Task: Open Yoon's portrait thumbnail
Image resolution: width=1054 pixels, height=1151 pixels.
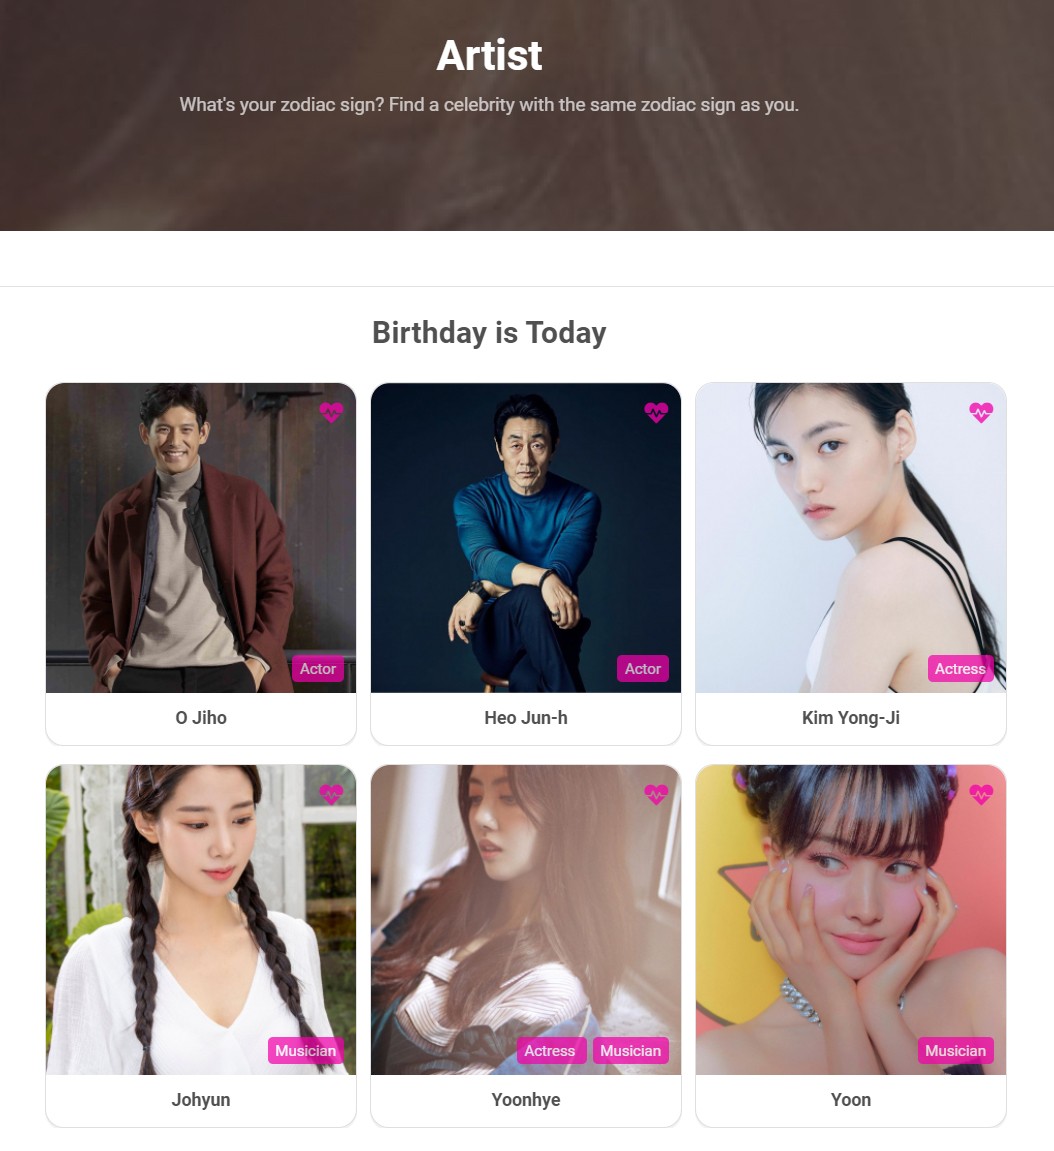Action: [x=851, y=920]
